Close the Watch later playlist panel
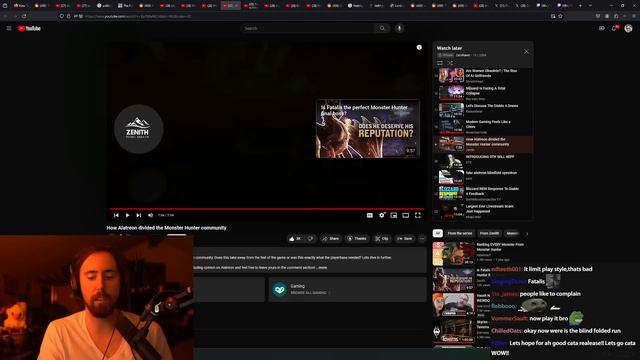640x360 pixels. 526,51
